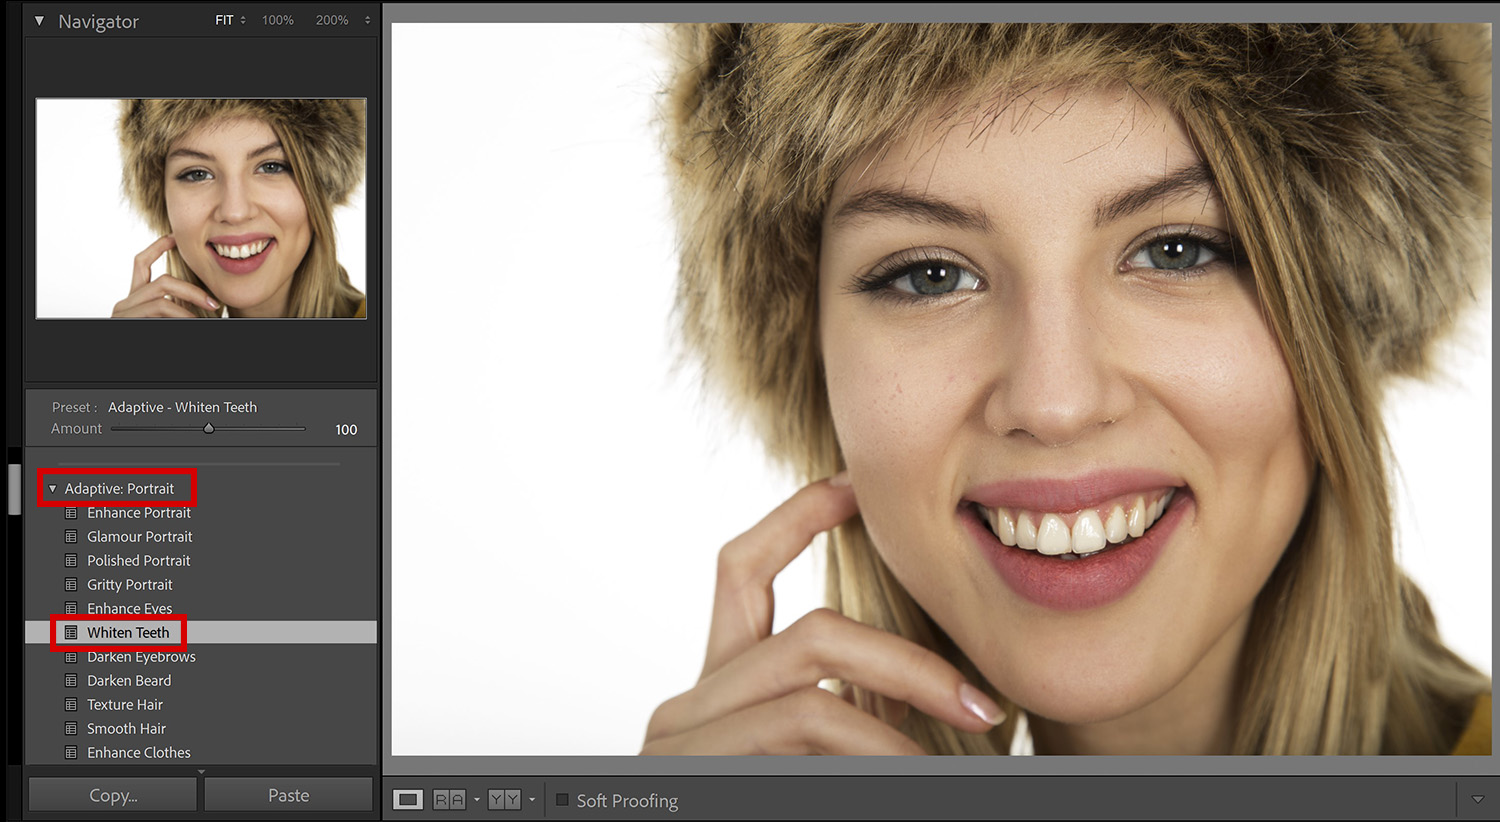Click the Glamour Portrait preset icon
The width and height of the screenshot is (1500, 822).
70,536
